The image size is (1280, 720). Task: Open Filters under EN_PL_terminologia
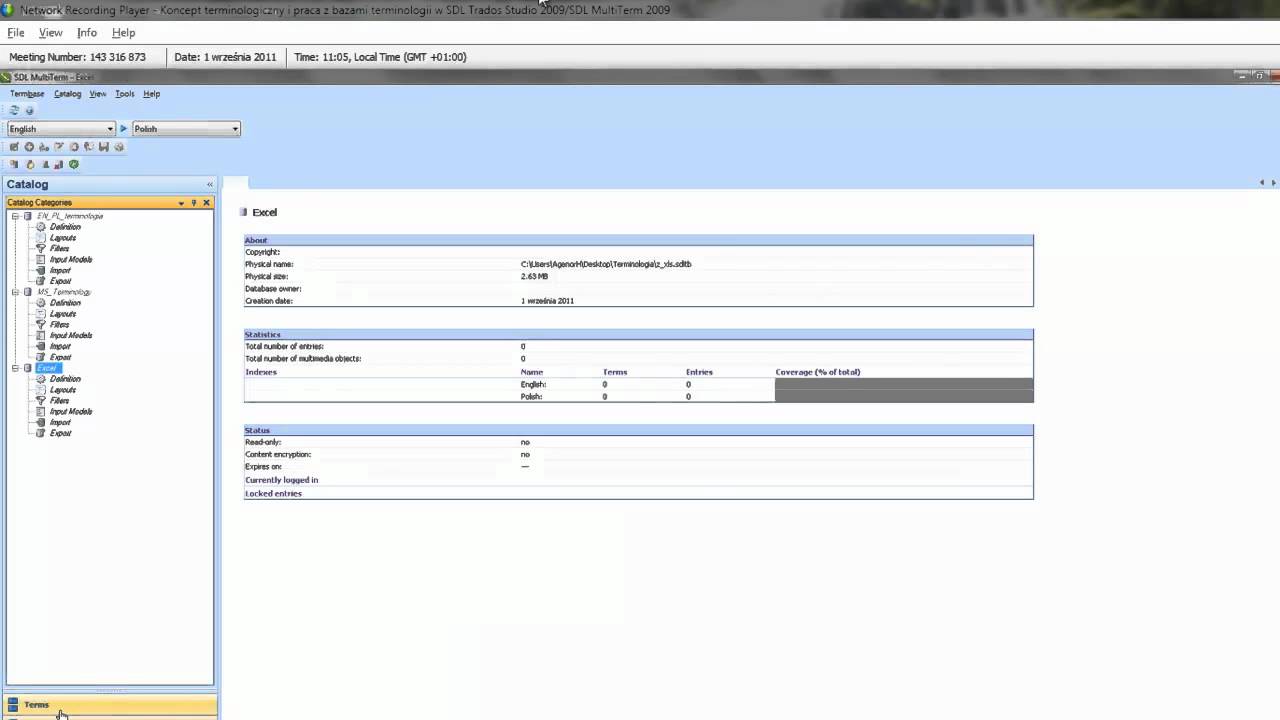click(60, 249)
